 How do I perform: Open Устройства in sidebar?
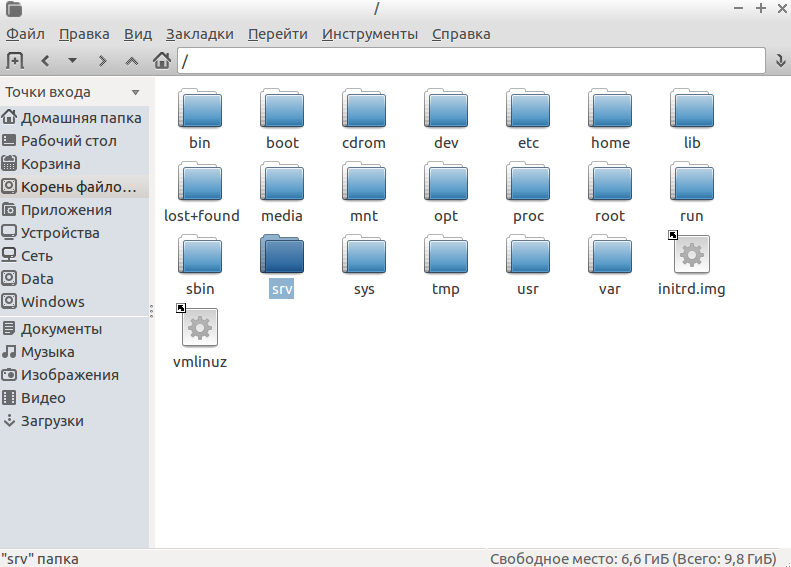pos(74,233)
